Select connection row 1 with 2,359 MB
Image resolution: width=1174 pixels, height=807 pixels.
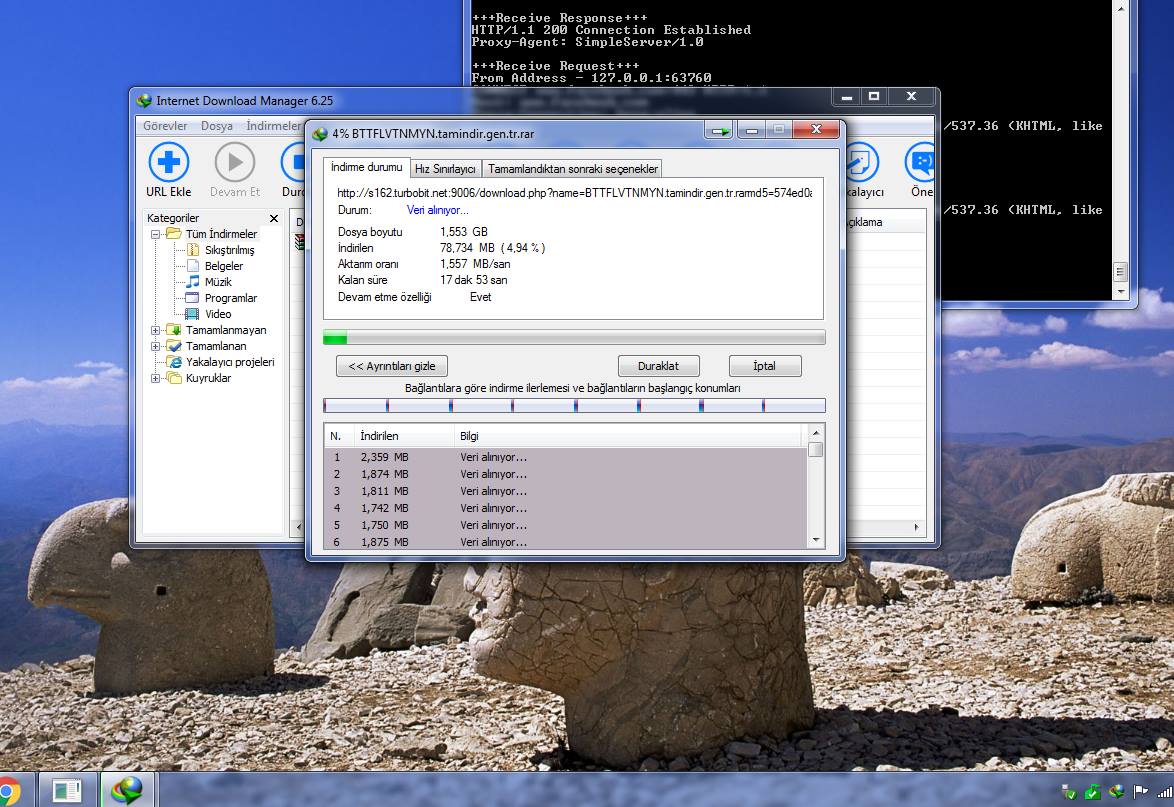pos(566,457)
